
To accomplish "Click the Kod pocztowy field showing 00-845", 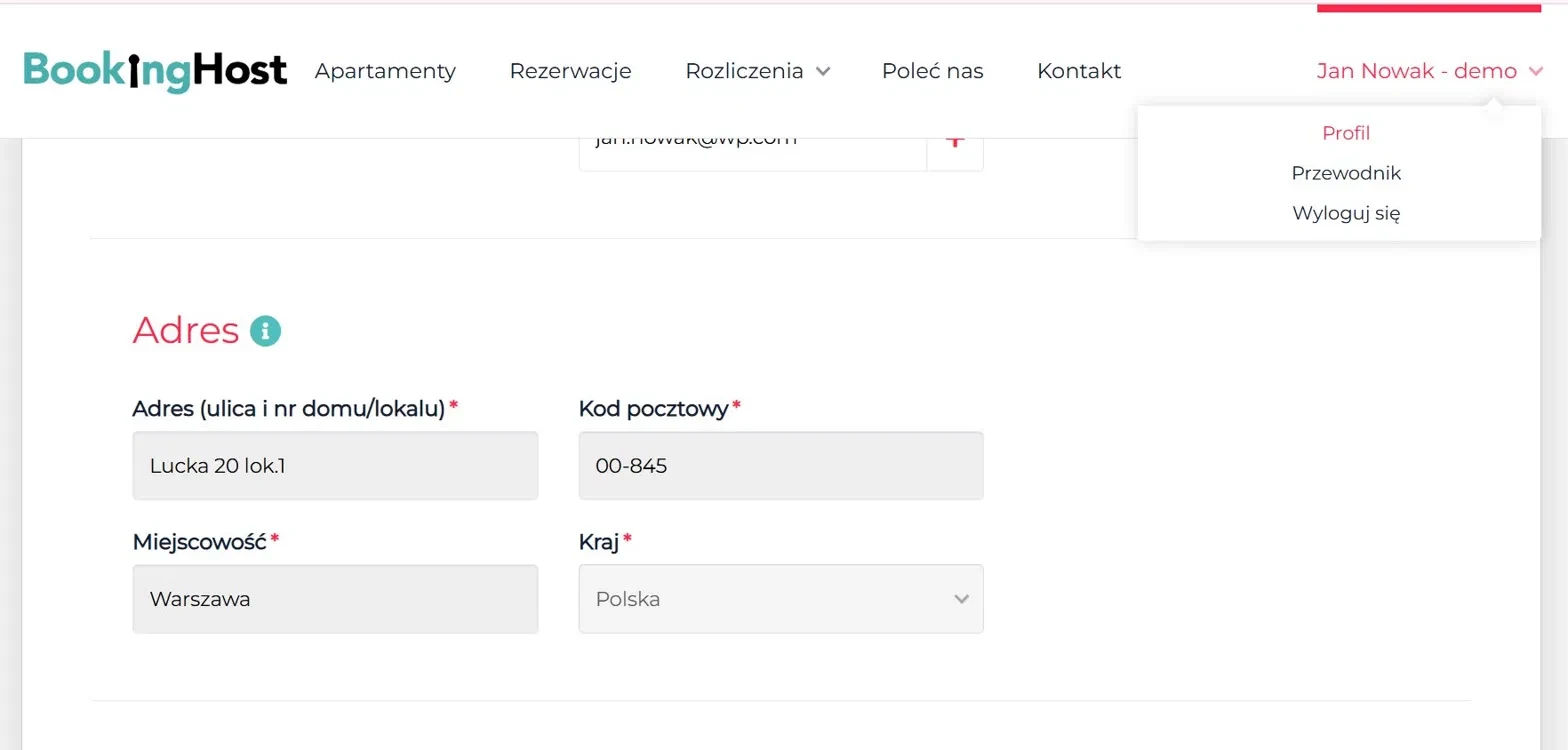I will coord(781,466).
